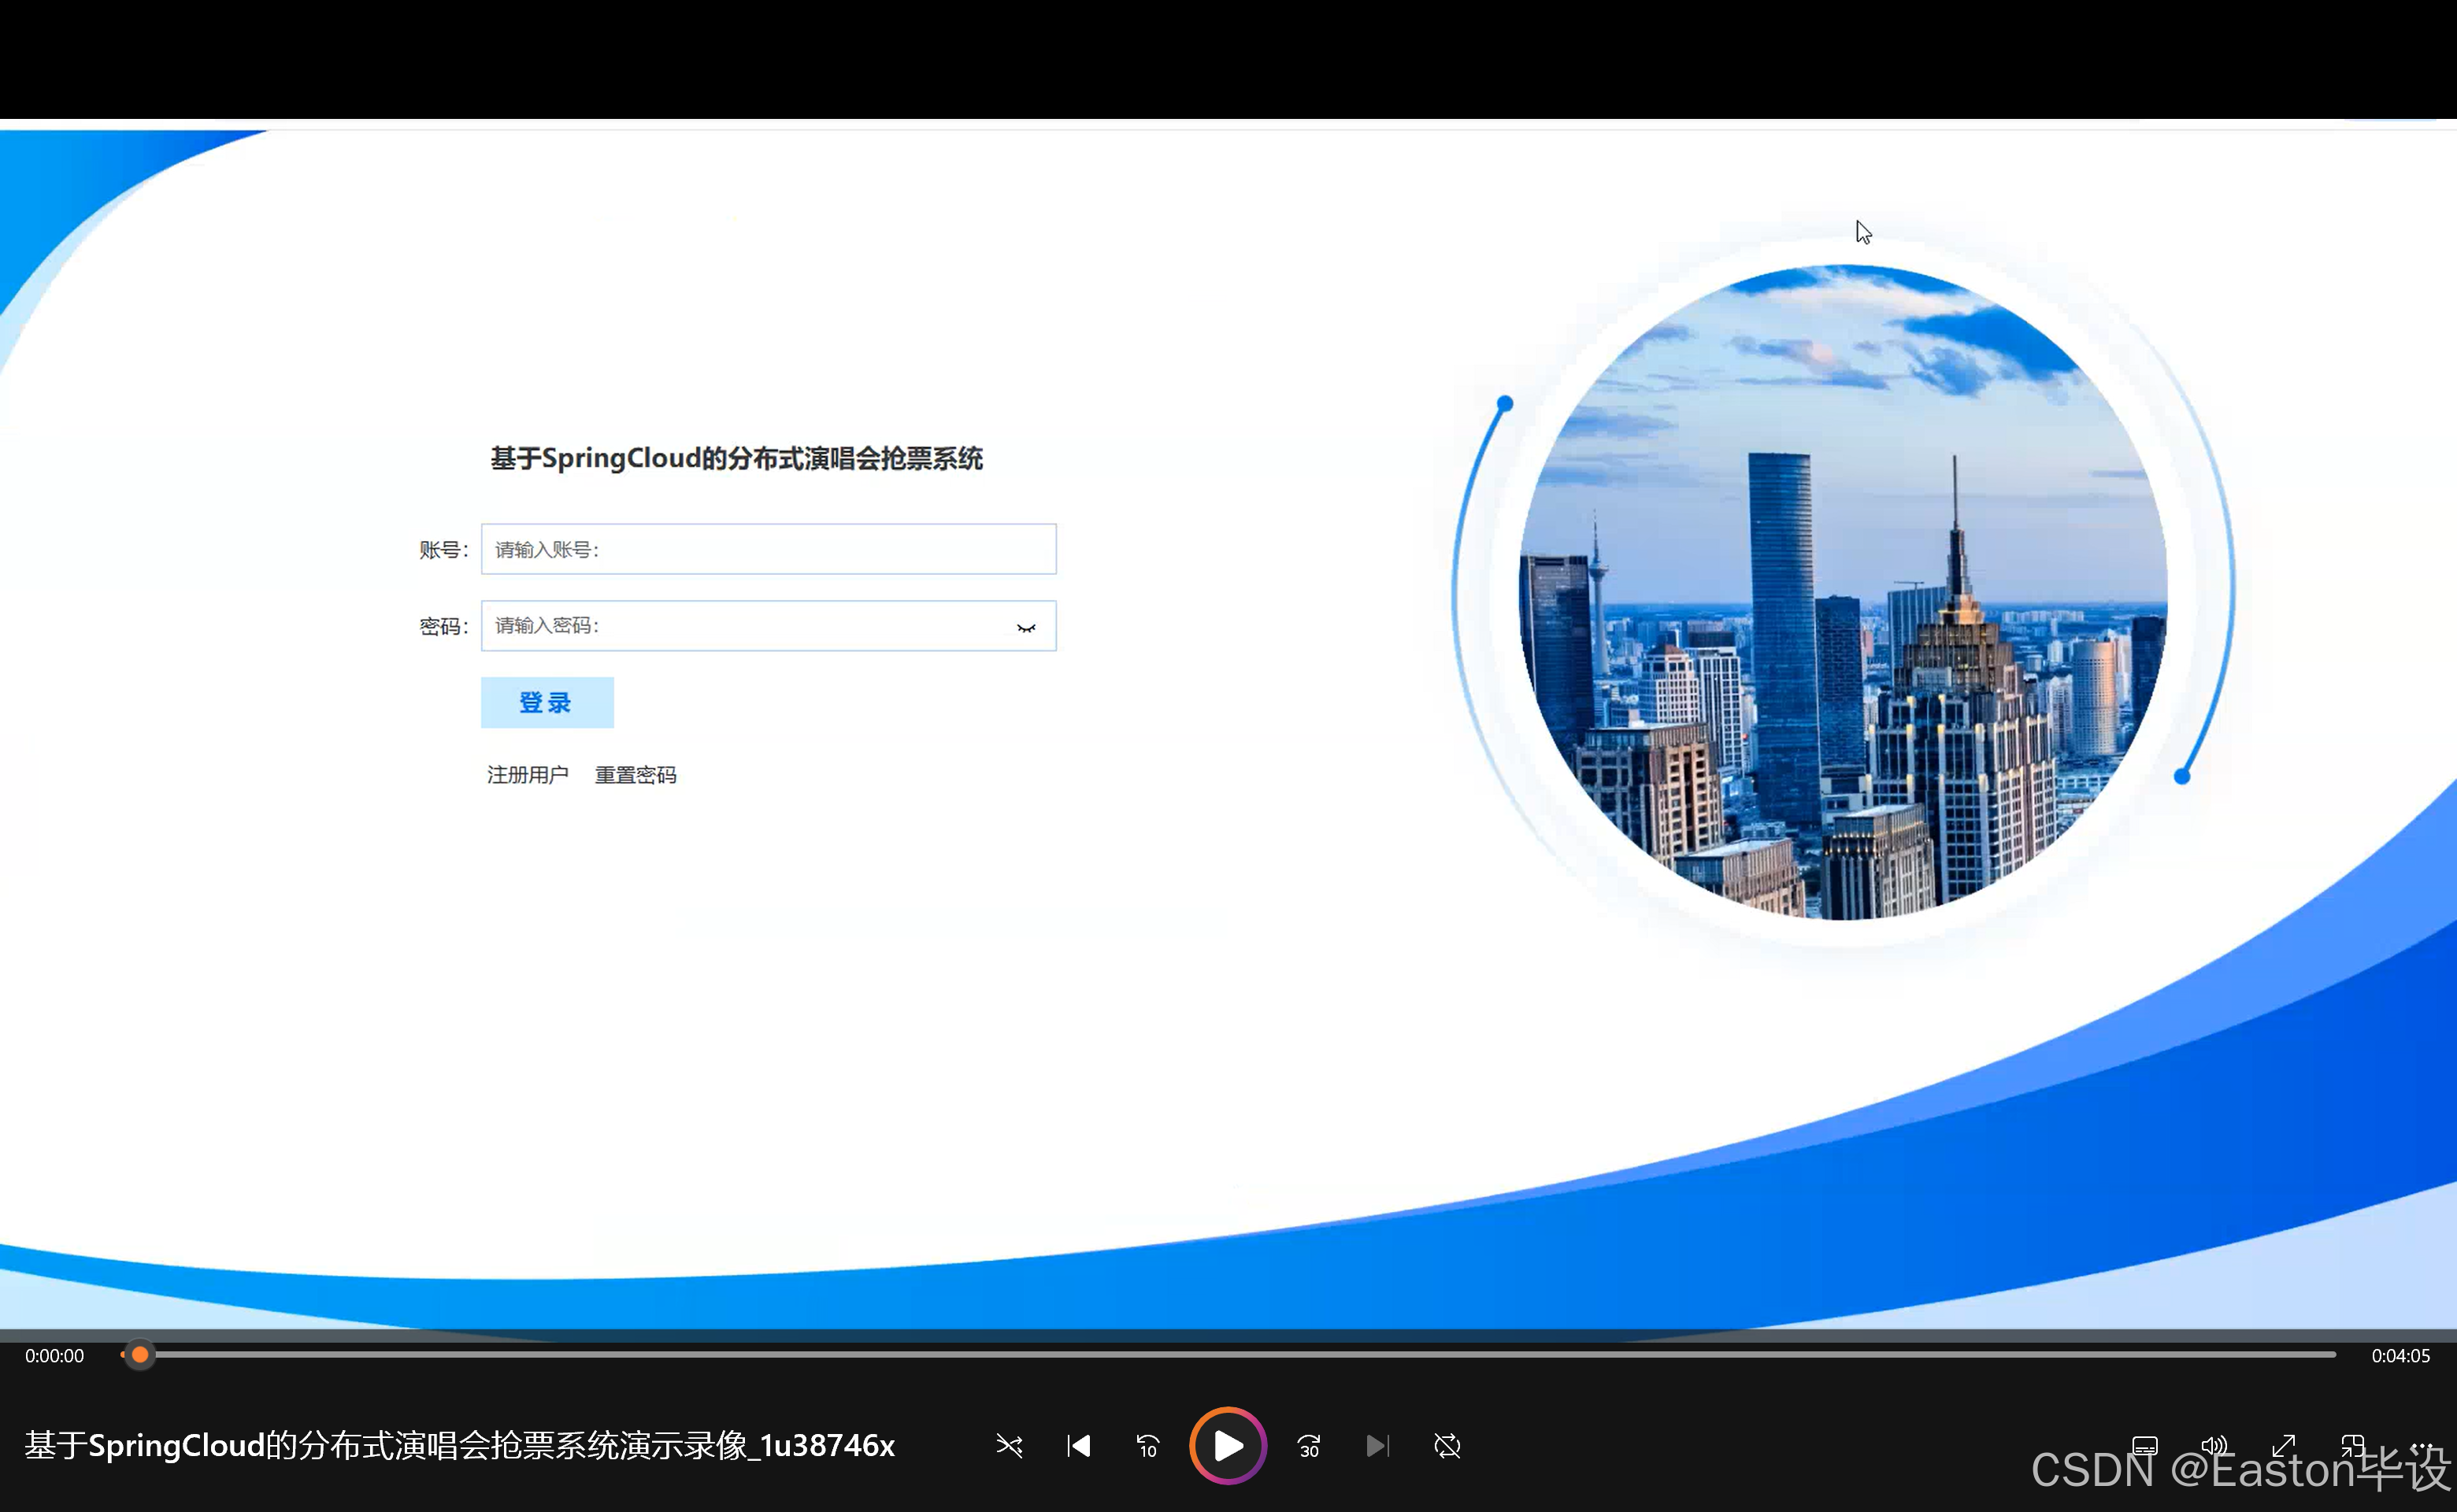Click the central play button
Image resolution: width=2457 pixels, height=1512 pixels.
(x=1227, y=1446)
